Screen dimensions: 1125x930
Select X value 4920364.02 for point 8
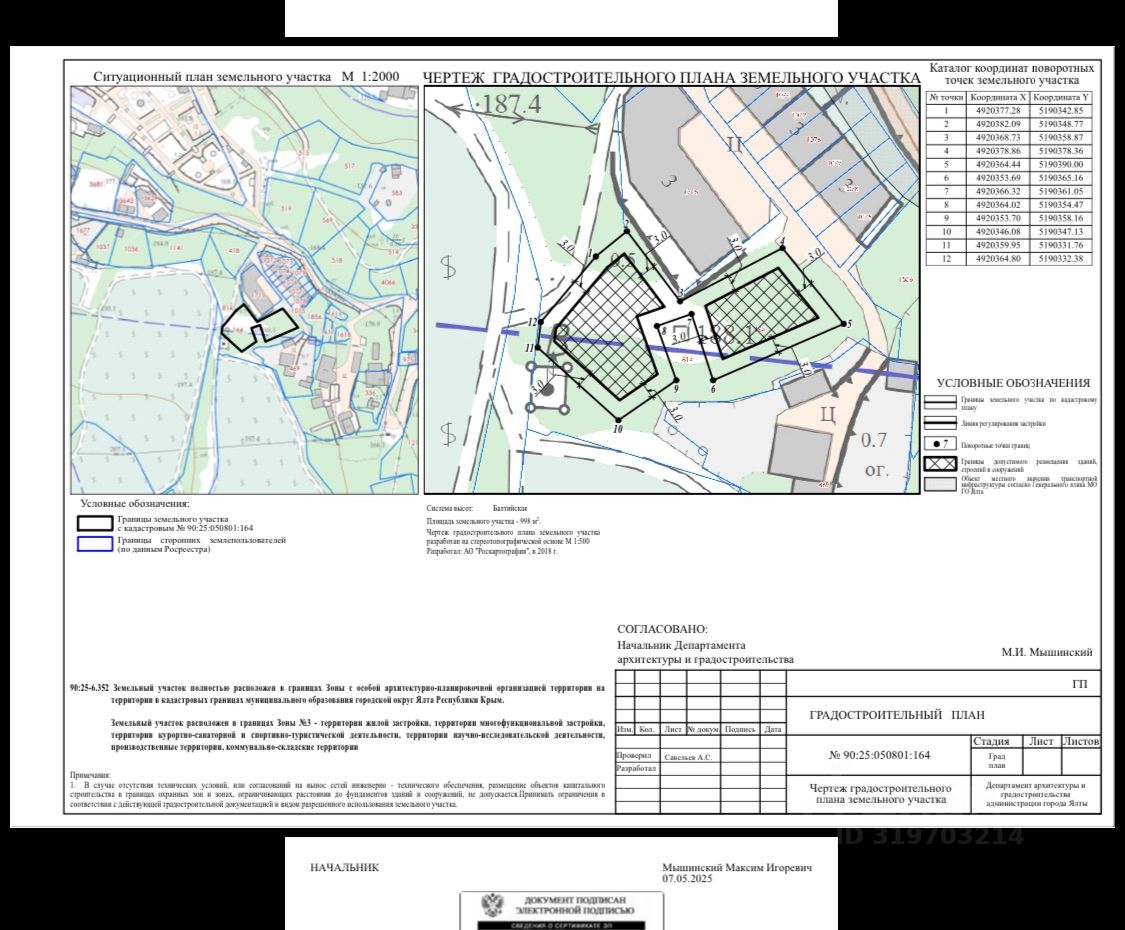tap(998, 205)
